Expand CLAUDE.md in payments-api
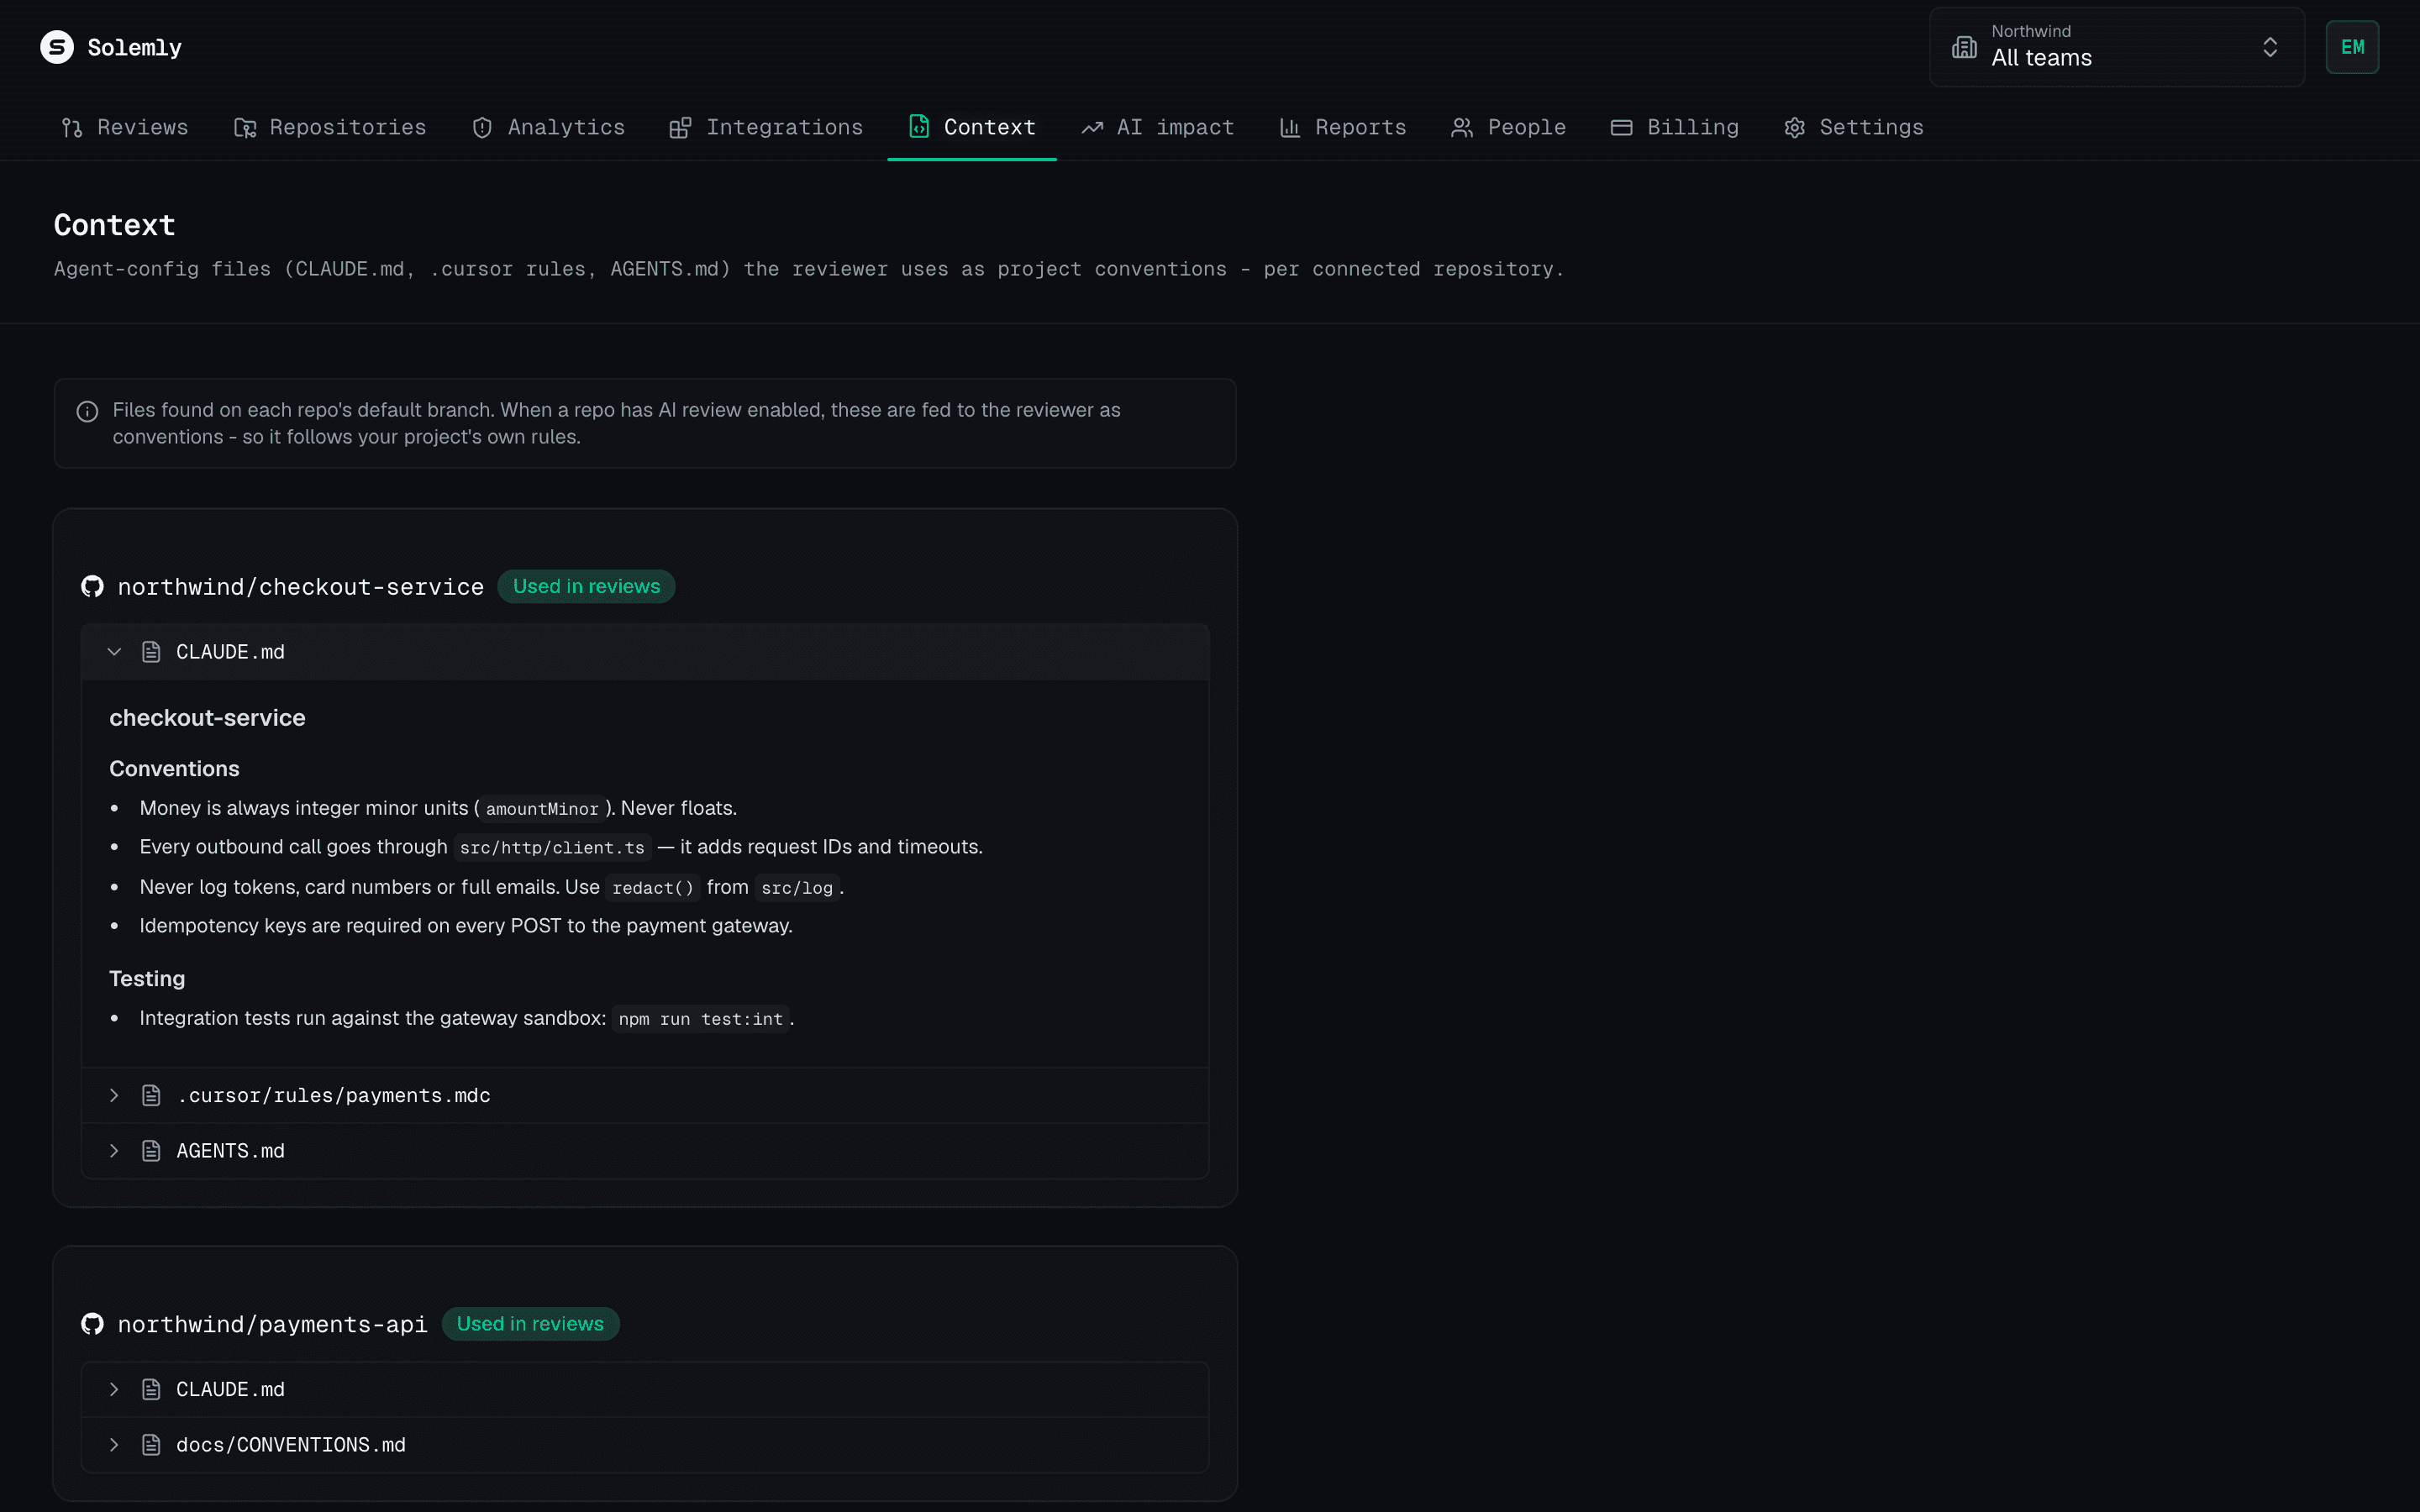2420x1512 pixels. [x=645, y=1389]
